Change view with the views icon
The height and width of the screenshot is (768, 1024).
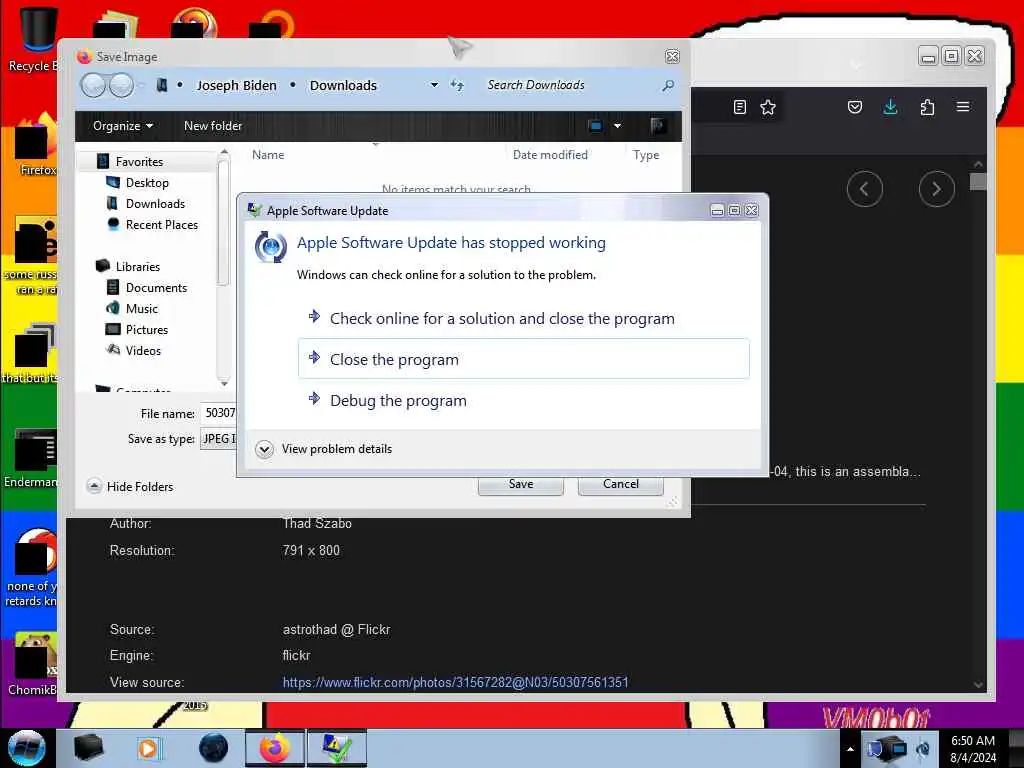pyautogui.click(x=595, y=125)
